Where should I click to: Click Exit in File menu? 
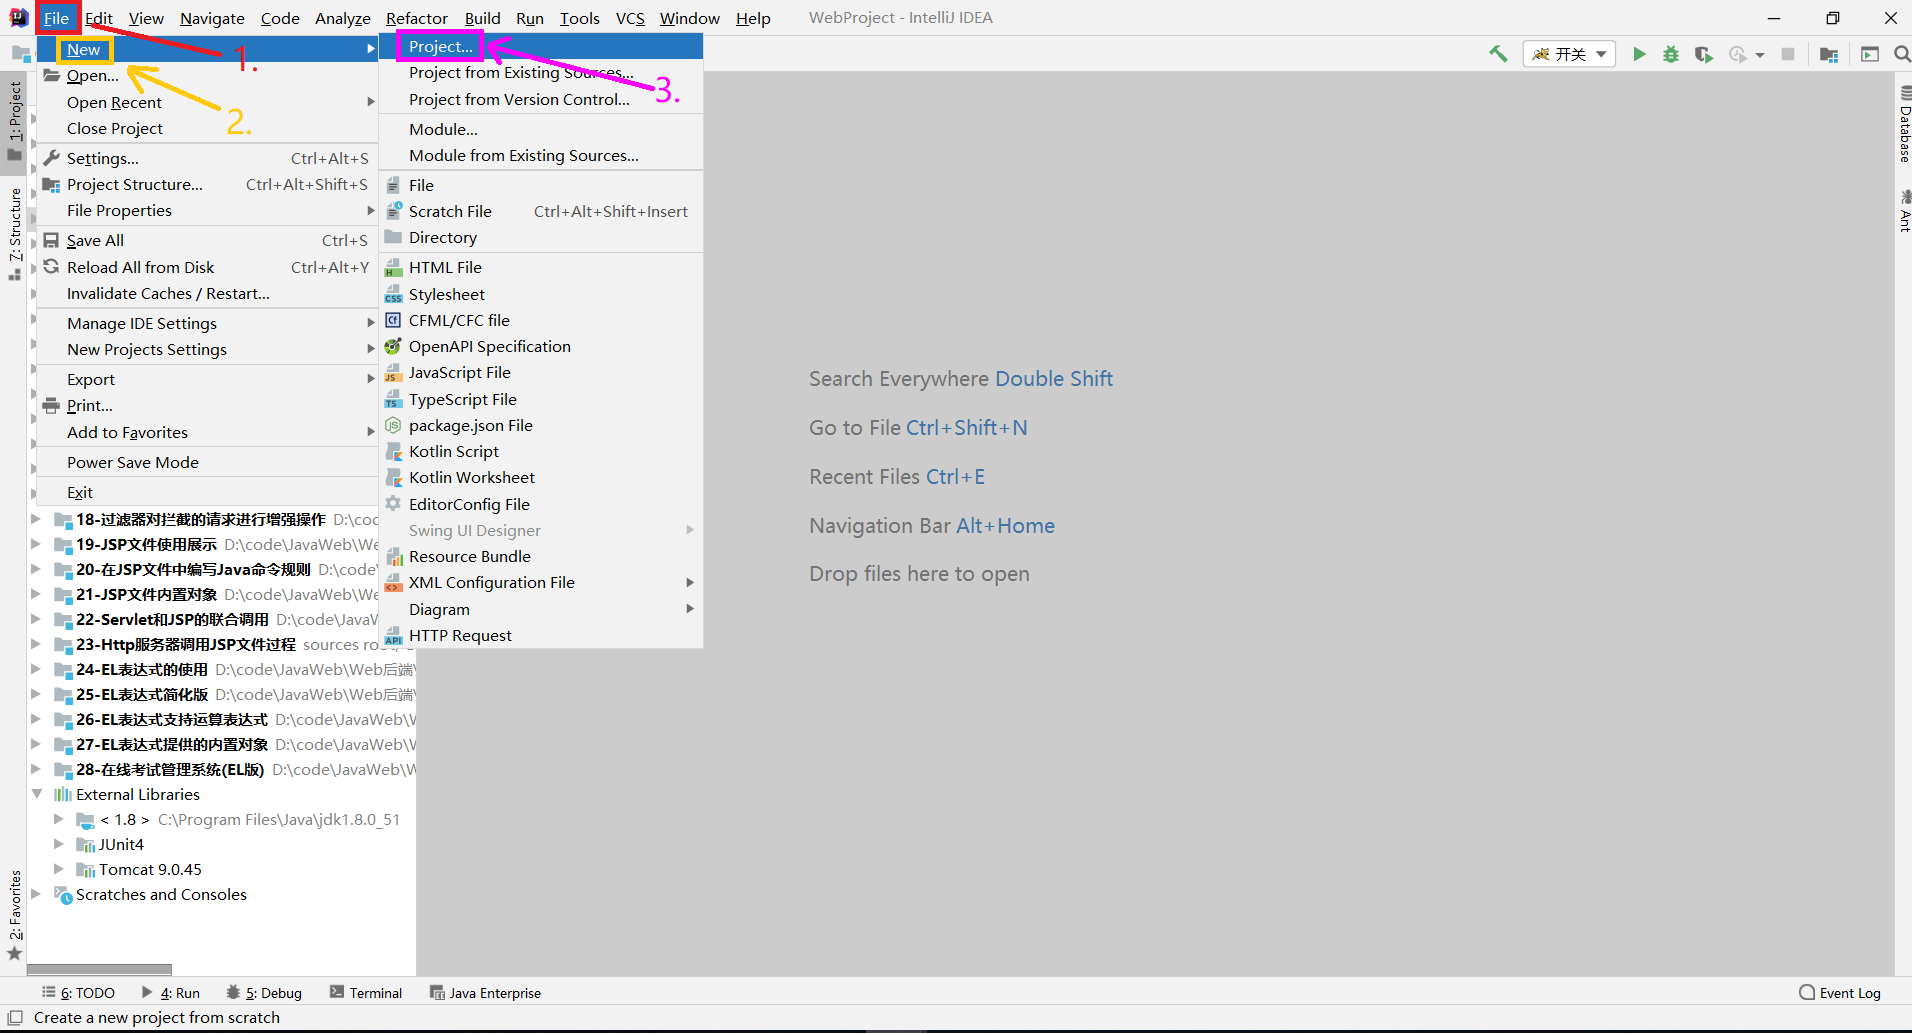[207, 492]
